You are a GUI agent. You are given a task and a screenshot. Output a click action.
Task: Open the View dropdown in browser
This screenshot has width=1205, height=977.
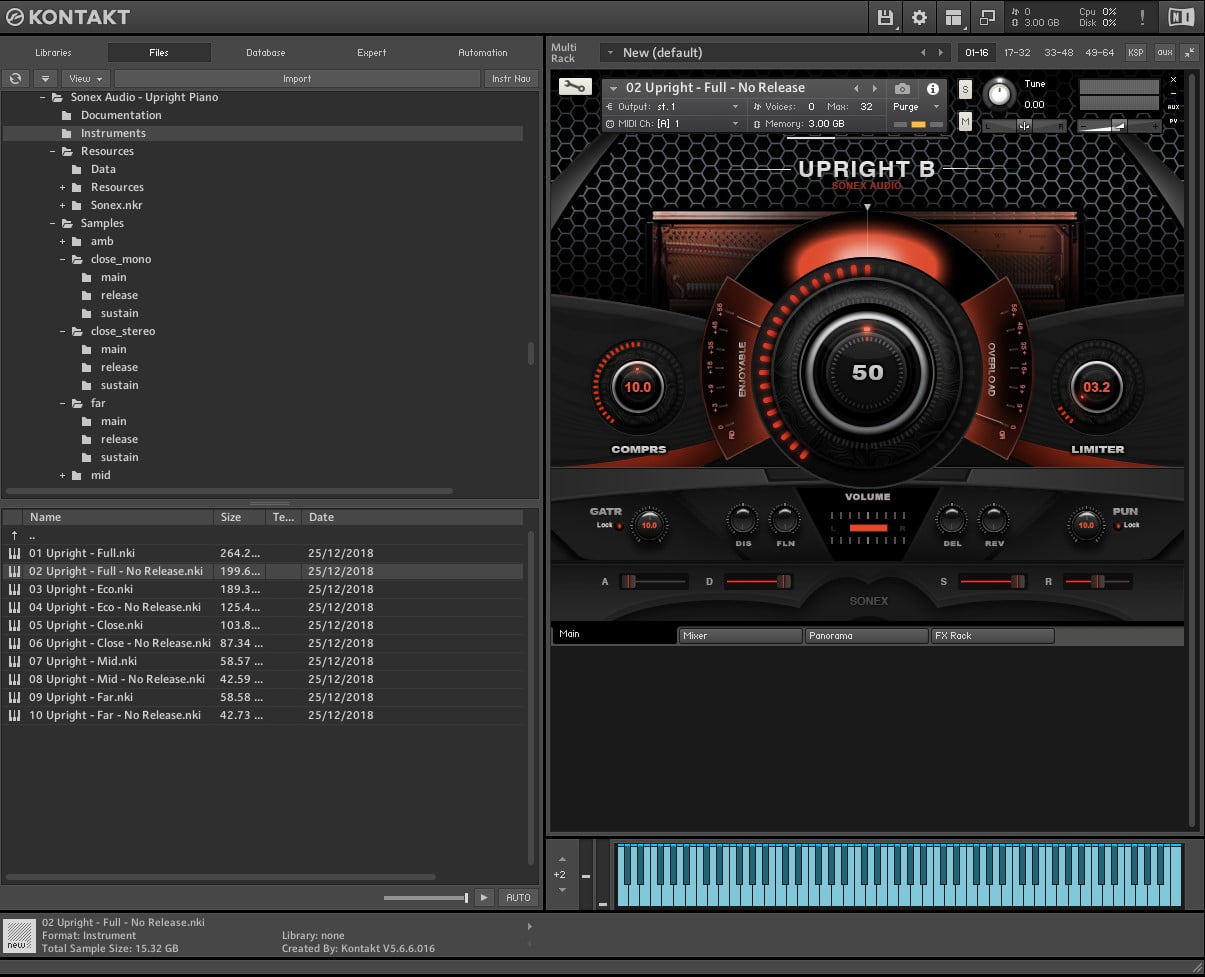86,78
